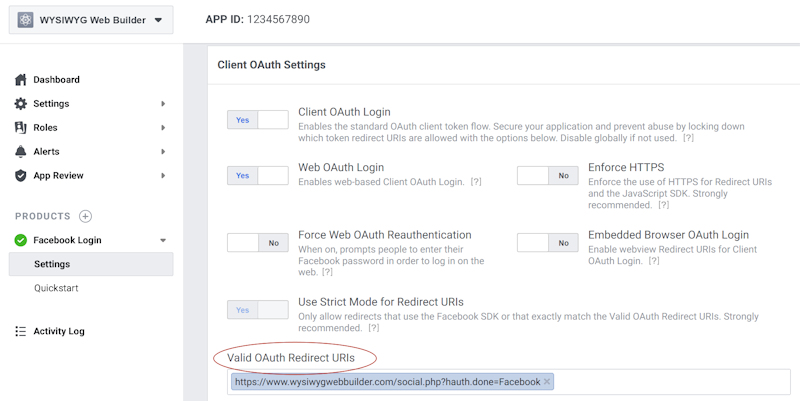Collapse the Facebook Login section arrow
Screen dimensions: 800x401
pyautogui.click(x=163, y=240)
